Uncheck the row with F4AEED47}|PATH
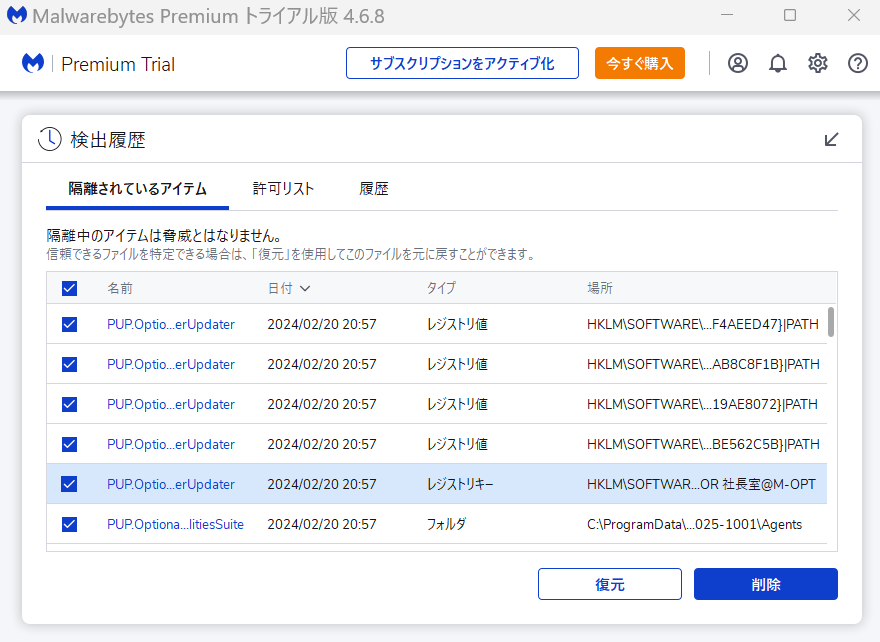The image size is (880, 642). point(70,324)
